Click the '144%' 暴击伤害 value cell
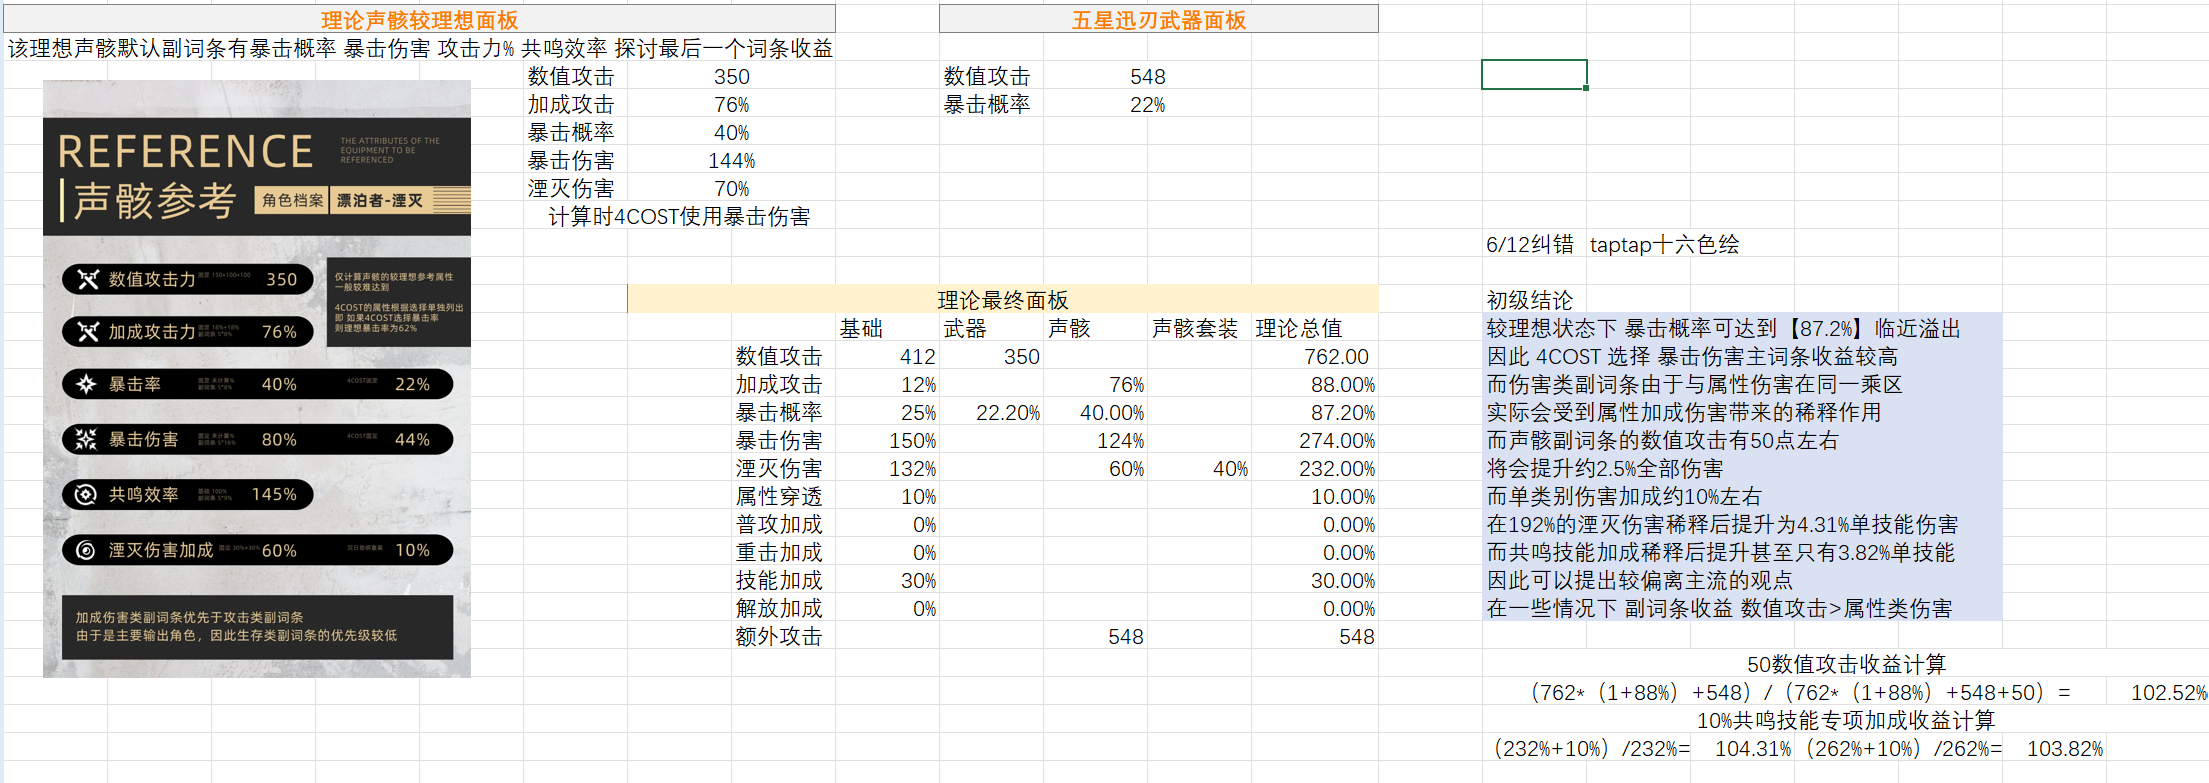 [732, 161]
